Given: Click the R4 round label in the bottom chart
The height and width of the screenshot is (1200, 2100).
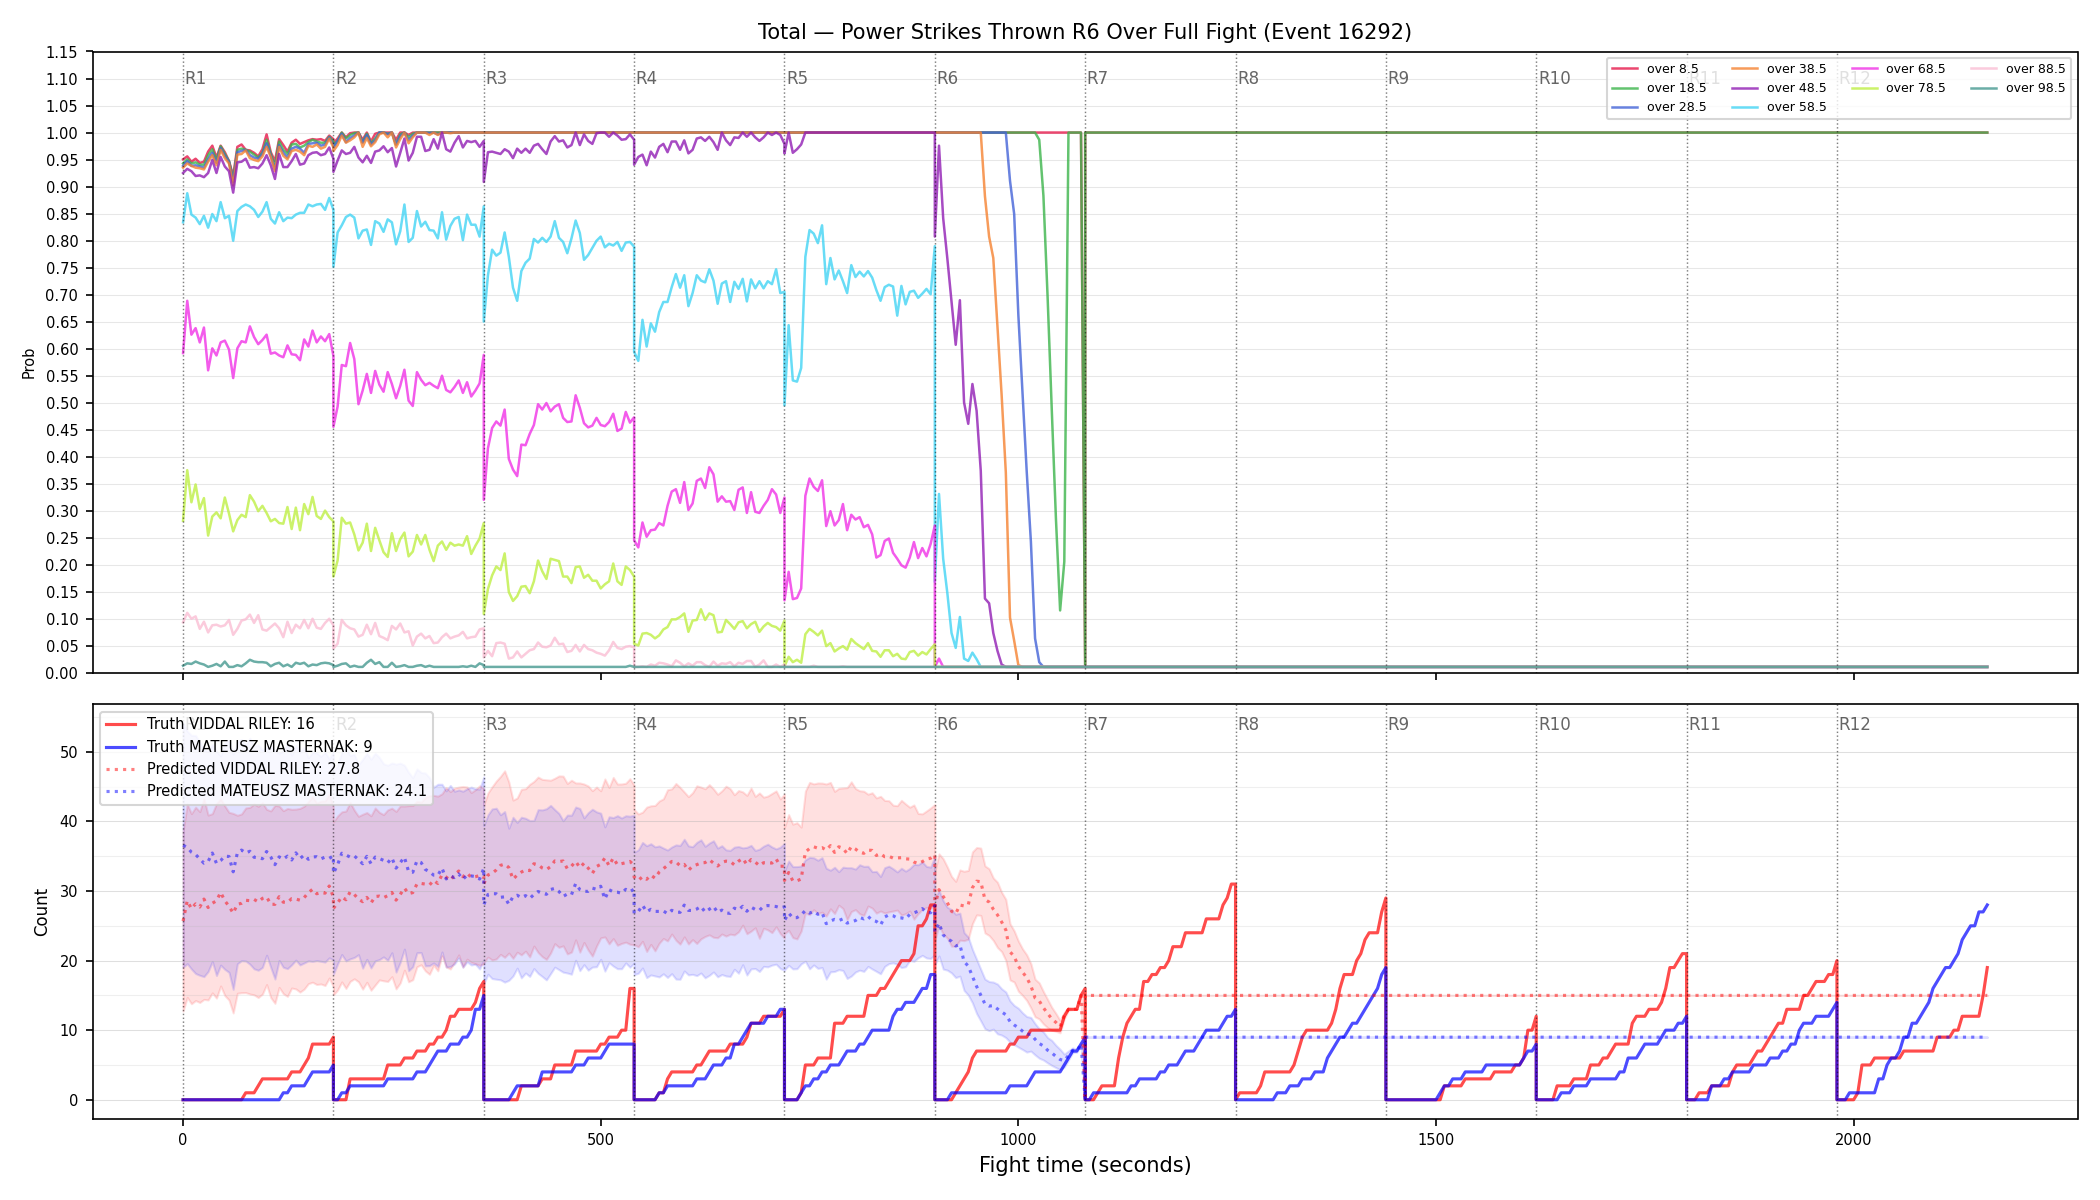Looking at the screenshot, I should pyautogui.click(x=646, y=724).
